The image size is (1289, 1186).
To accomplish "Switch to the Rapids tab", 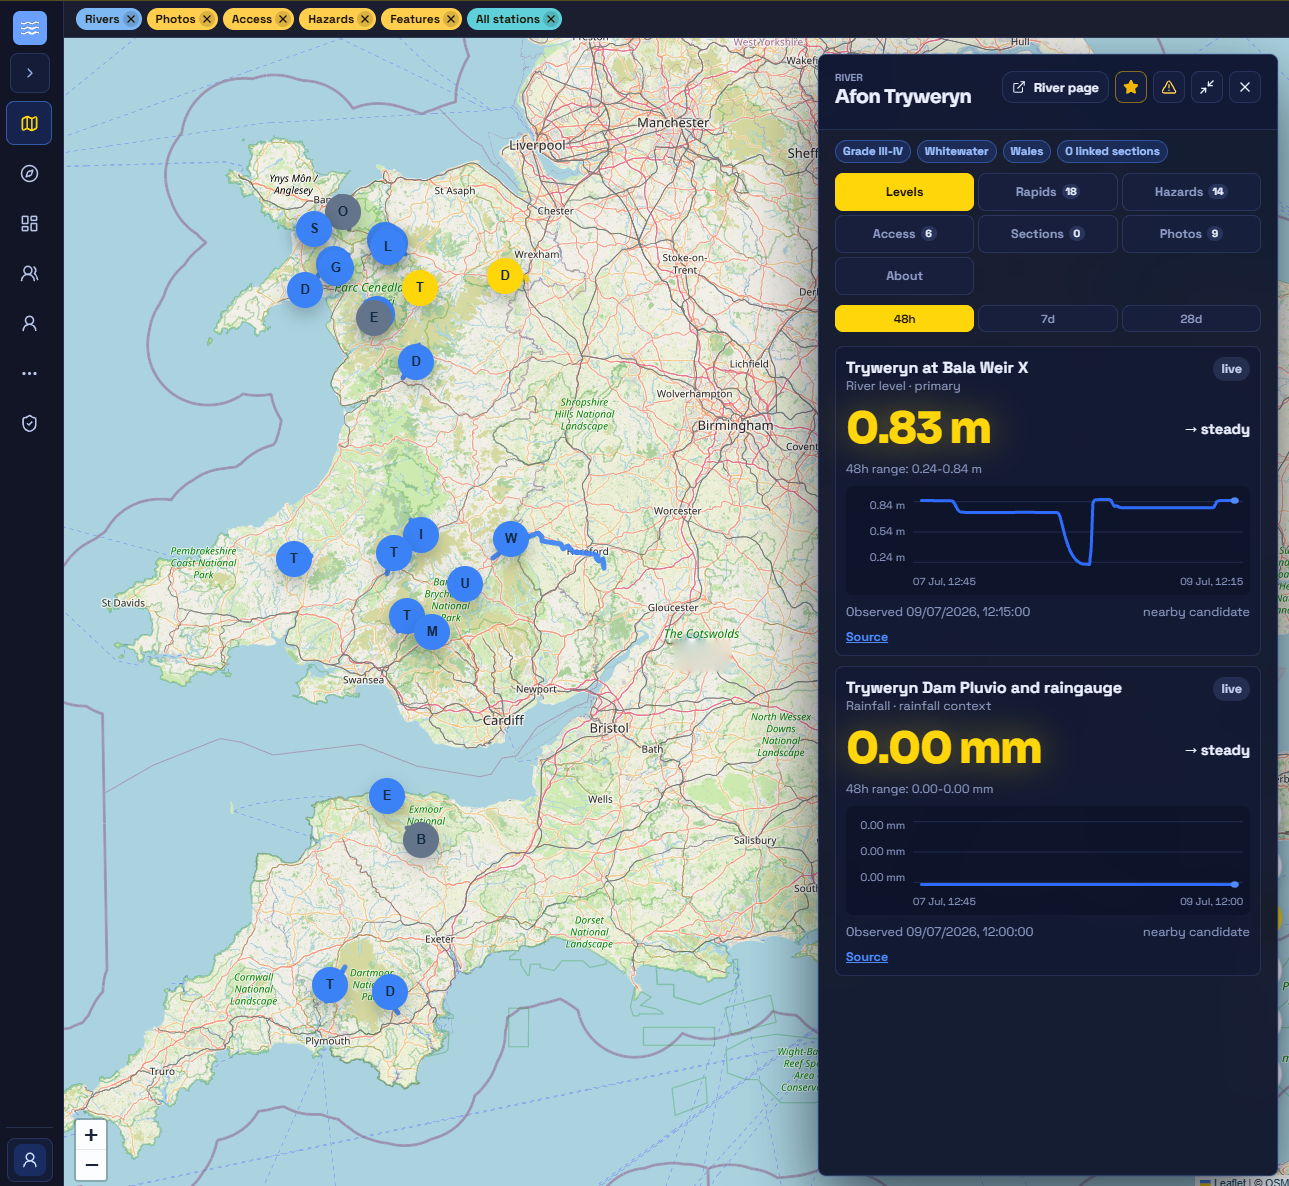I will [x=1048, y=192].
